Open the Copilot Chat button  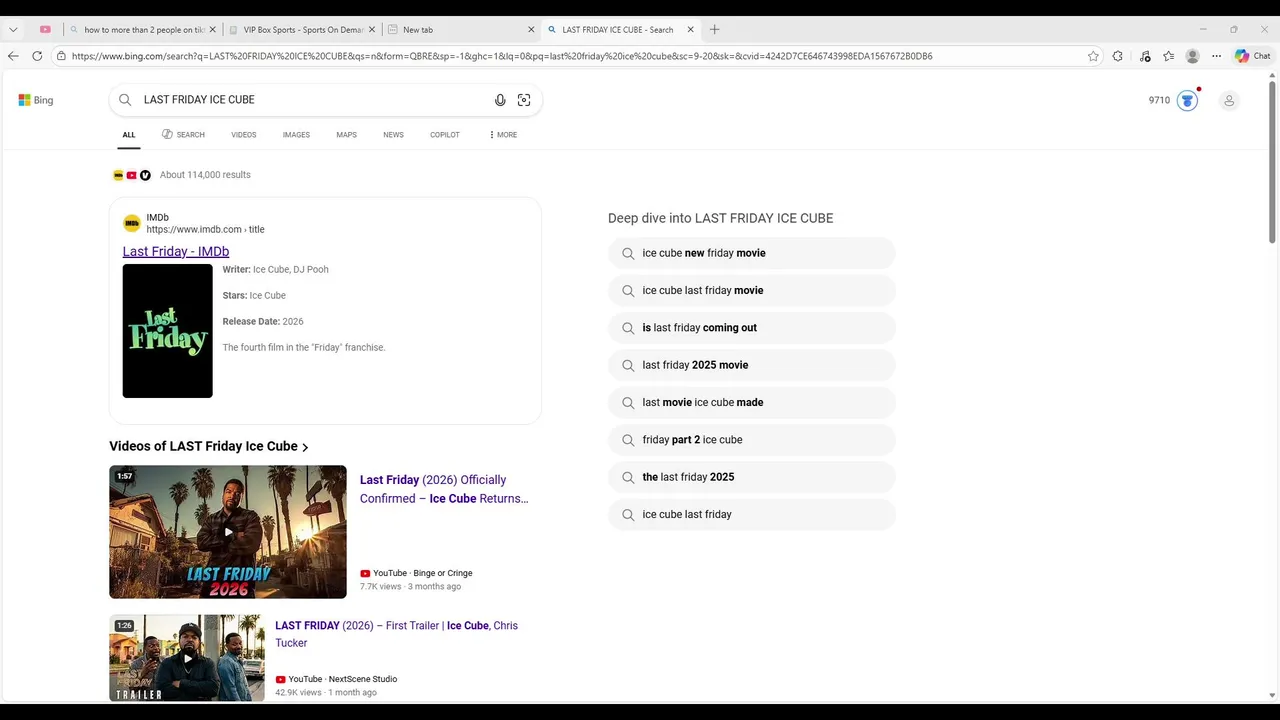1252,56
